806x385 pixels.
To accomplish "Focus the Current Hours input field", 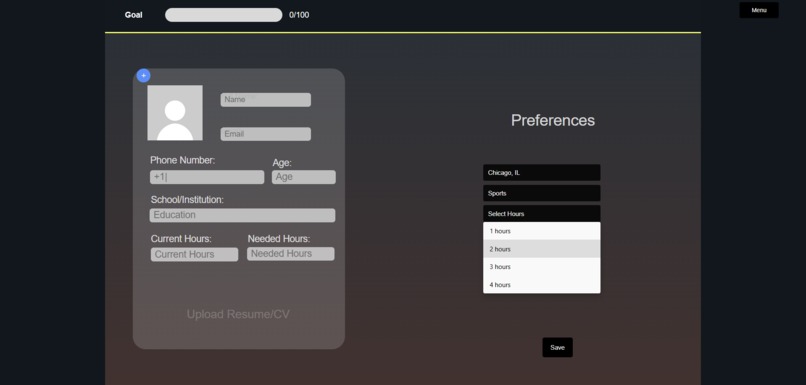I will point(194,254).
